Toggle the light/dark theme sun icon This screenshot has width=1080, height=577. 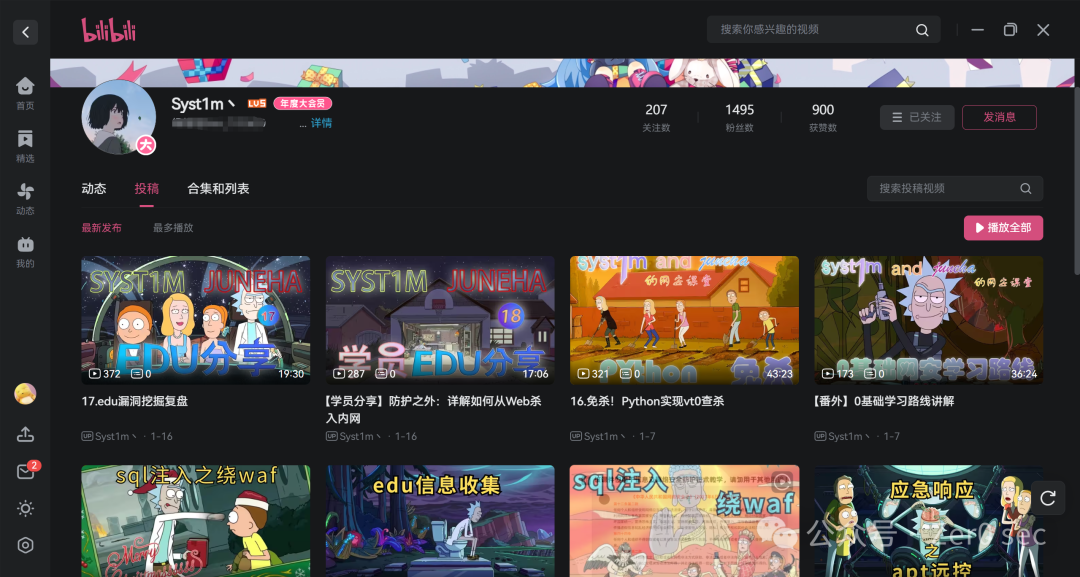(25, 508)
